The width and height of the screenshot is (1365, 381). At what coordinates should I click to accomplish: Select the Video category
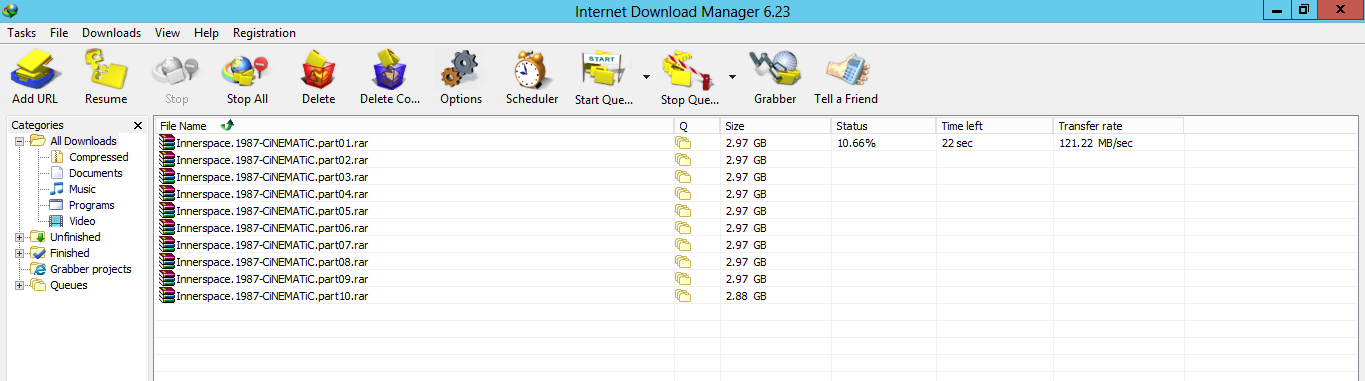click(82, 221)
